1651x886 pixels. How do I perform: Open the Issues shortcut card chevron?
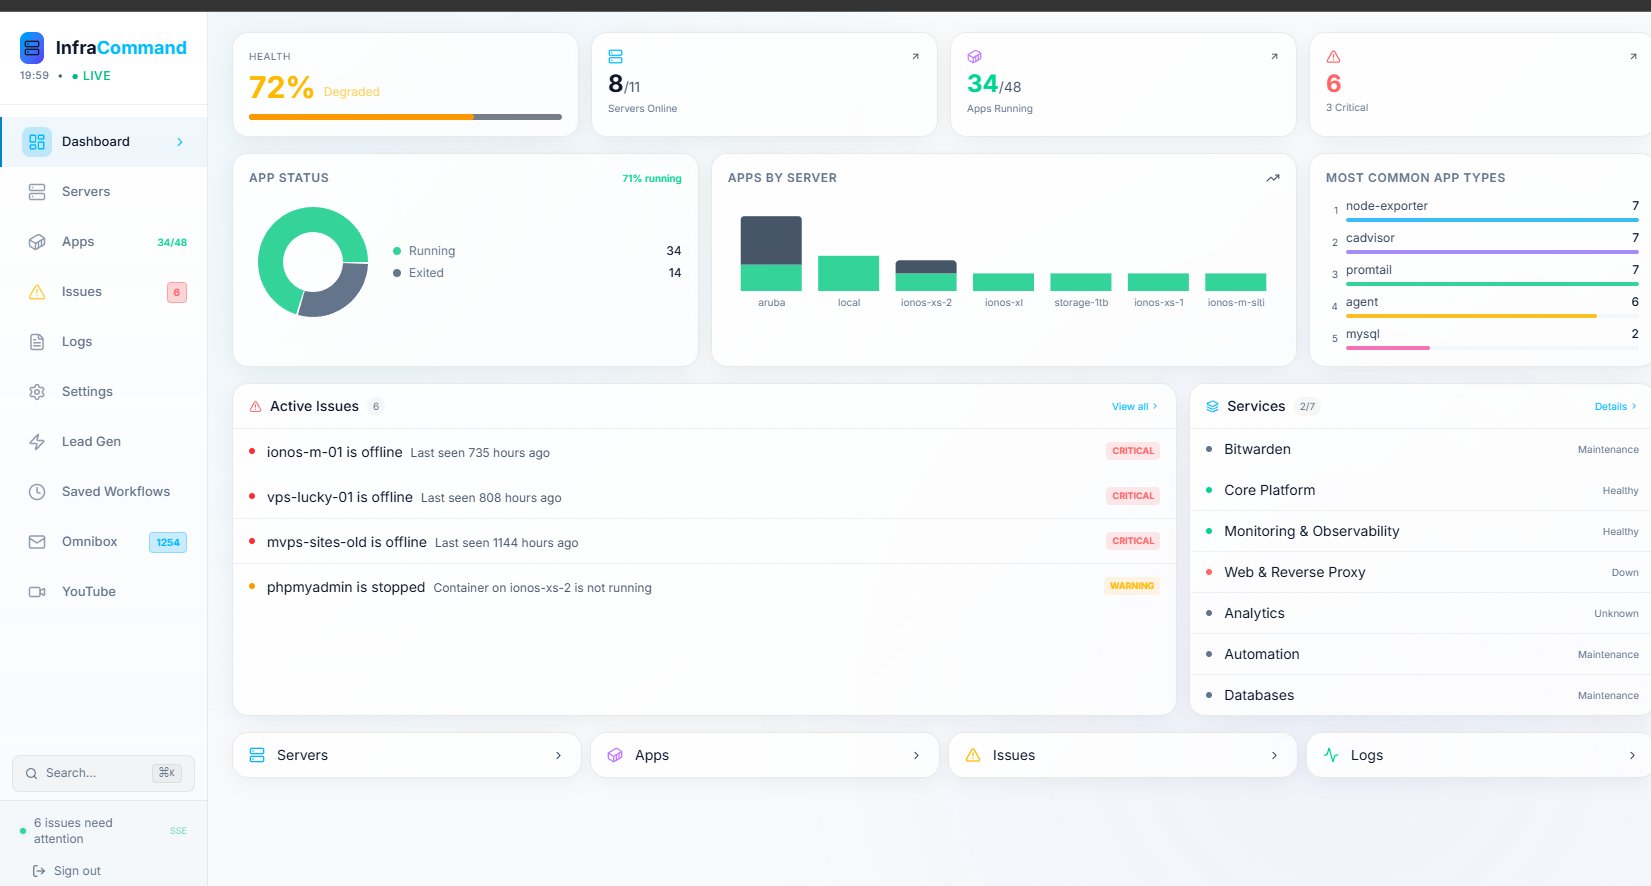(1274, 756)
